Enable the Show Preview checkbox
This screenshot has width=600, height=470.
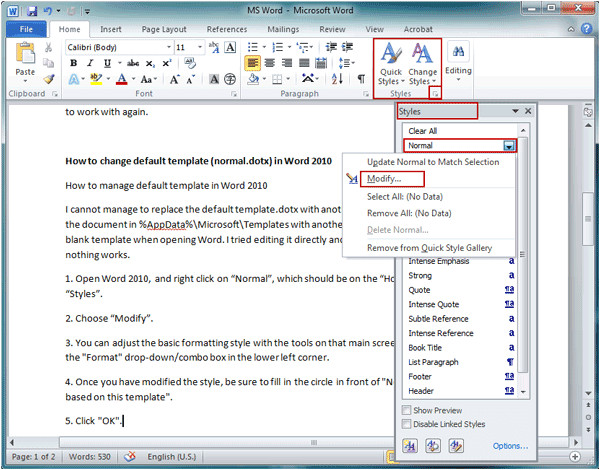point(405,409)
